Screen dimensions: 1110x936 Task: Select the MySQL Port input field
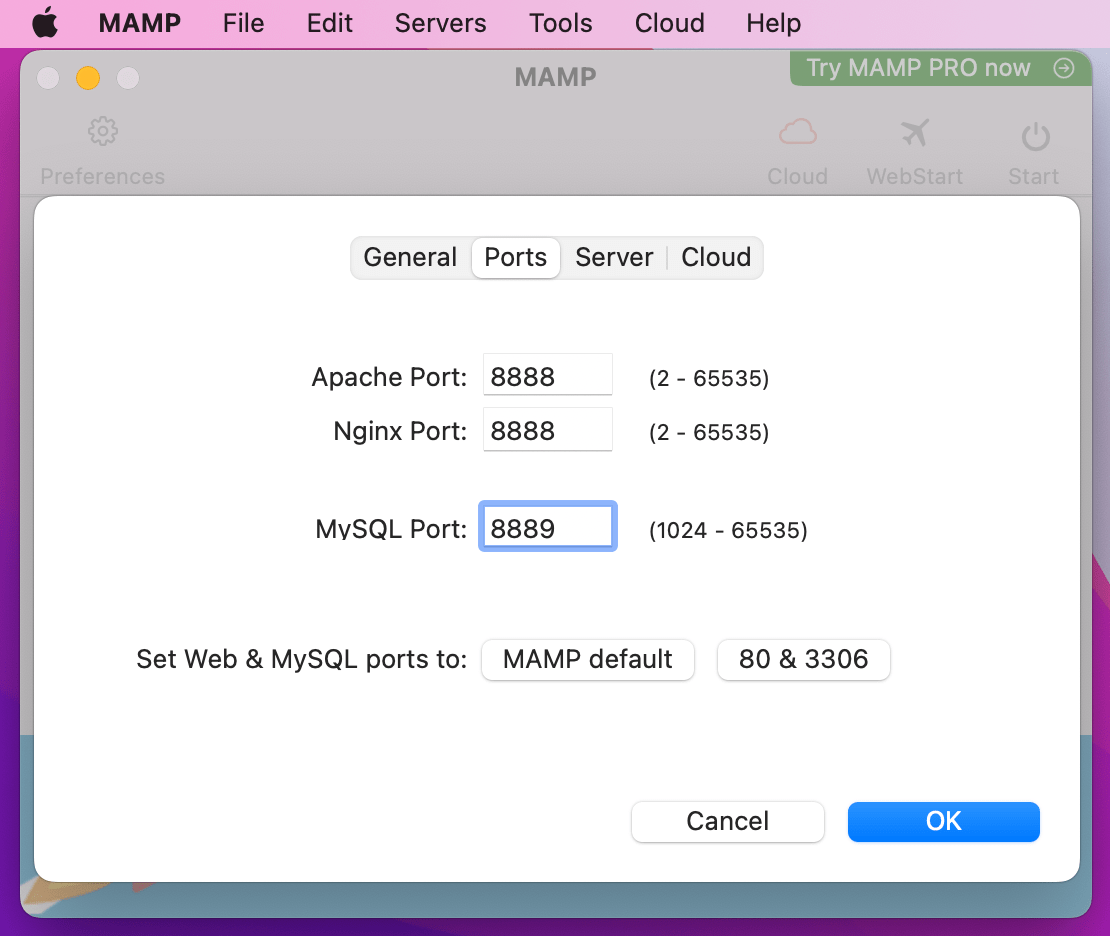click(547, 526)
